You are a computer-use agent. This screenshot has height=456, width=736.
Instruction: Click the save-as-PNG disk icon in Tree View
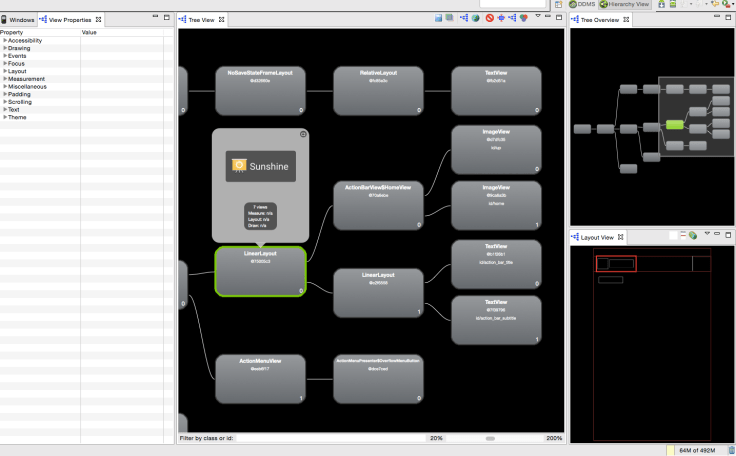point(439,19)
